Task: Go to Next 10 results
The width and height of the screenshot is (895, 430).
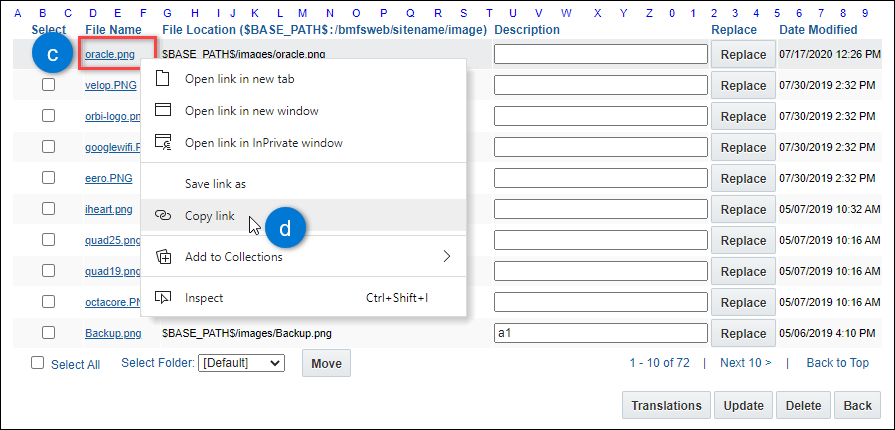Action: pyautogui.click(x=745, y=363)
